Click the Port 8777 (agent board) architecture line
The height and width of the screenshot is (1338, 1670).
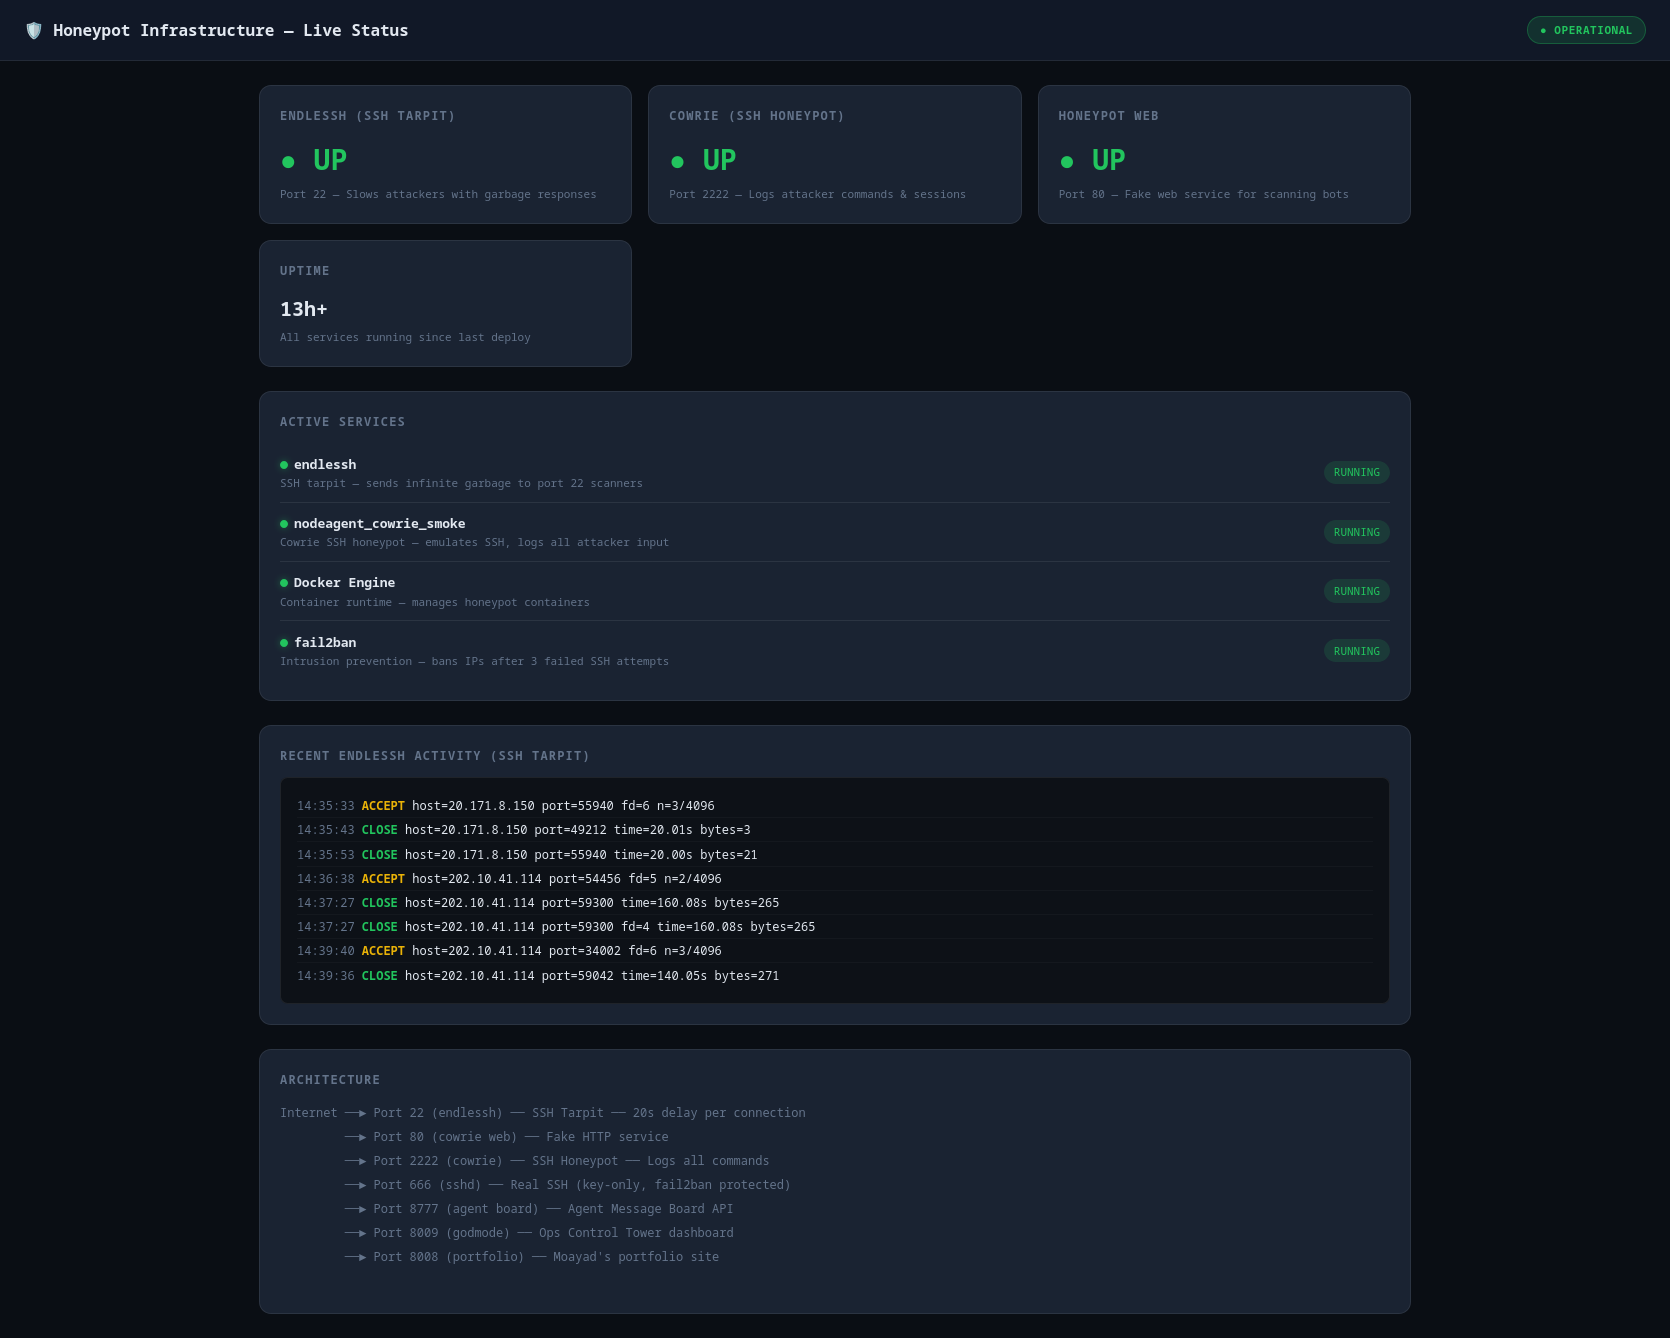click(x=539, y=1209)
